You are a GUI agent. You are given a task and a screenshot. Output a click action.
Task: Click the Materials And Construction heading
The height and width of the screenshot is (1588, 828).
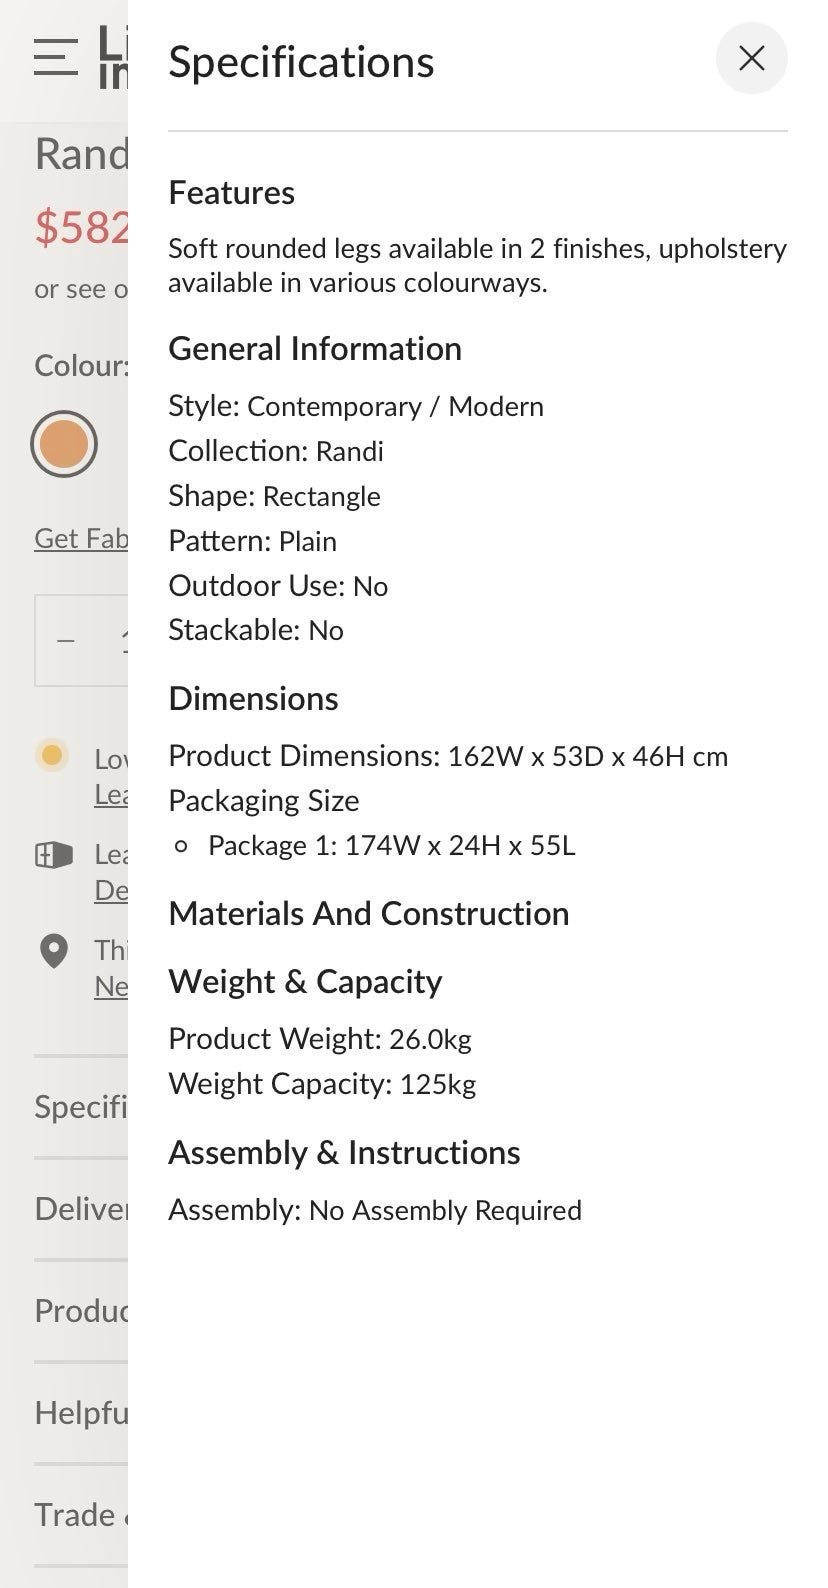(x=368, y=913)
